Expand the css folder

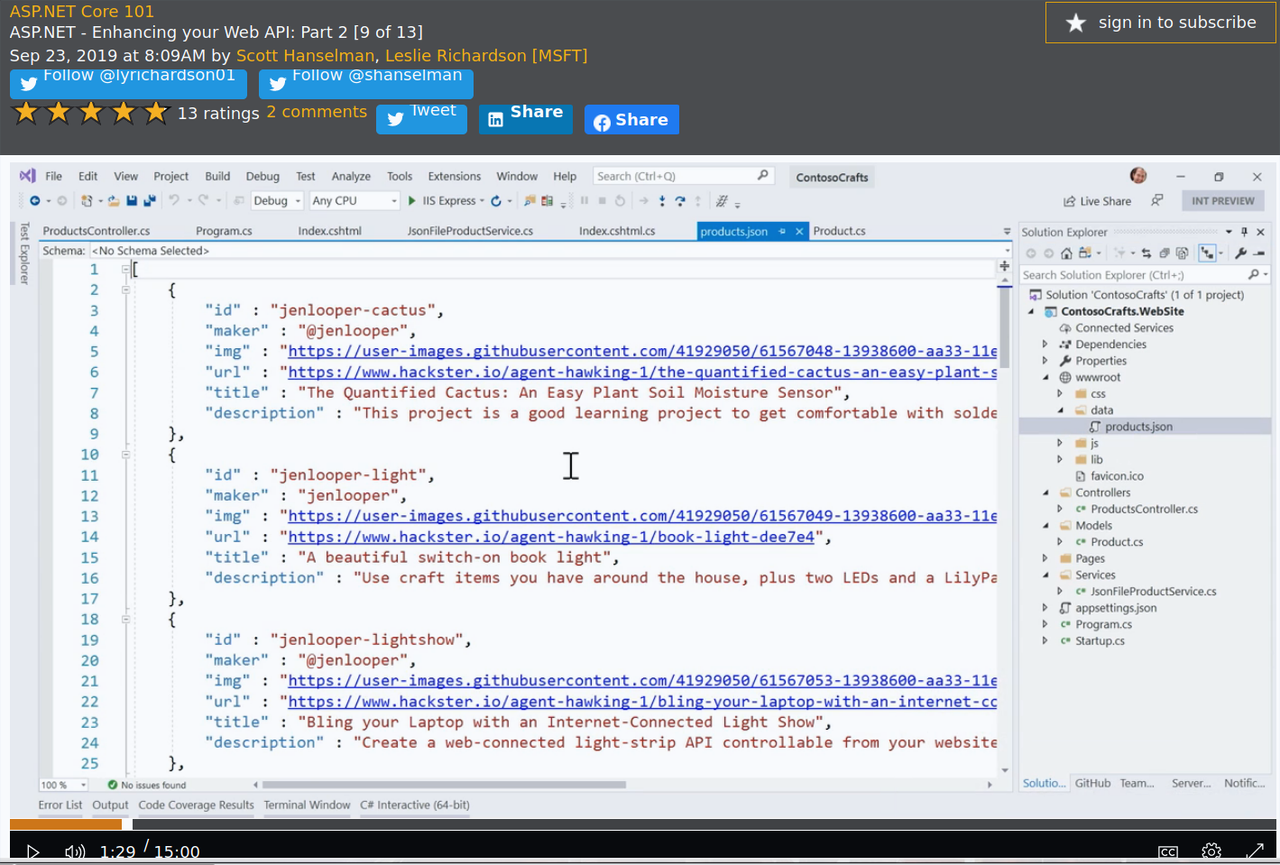(x=1061, y=394)
